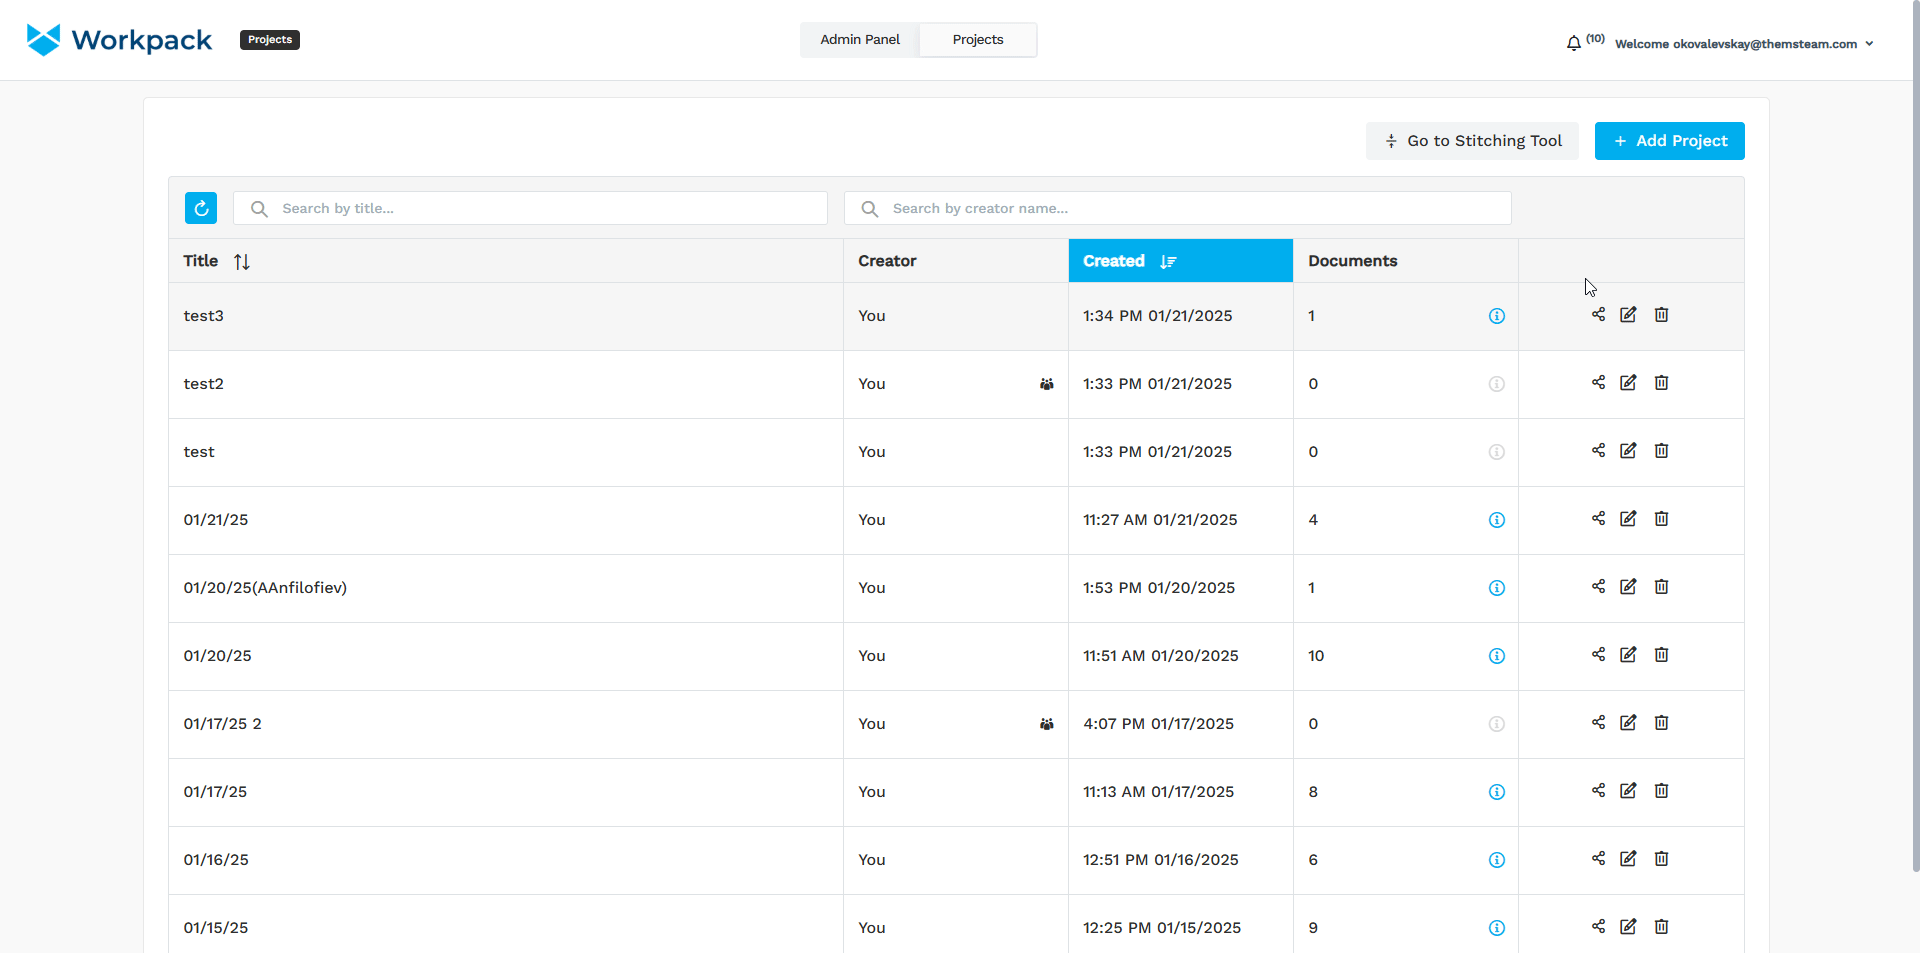Click the group icon on test2 row

click(1046, 384)
